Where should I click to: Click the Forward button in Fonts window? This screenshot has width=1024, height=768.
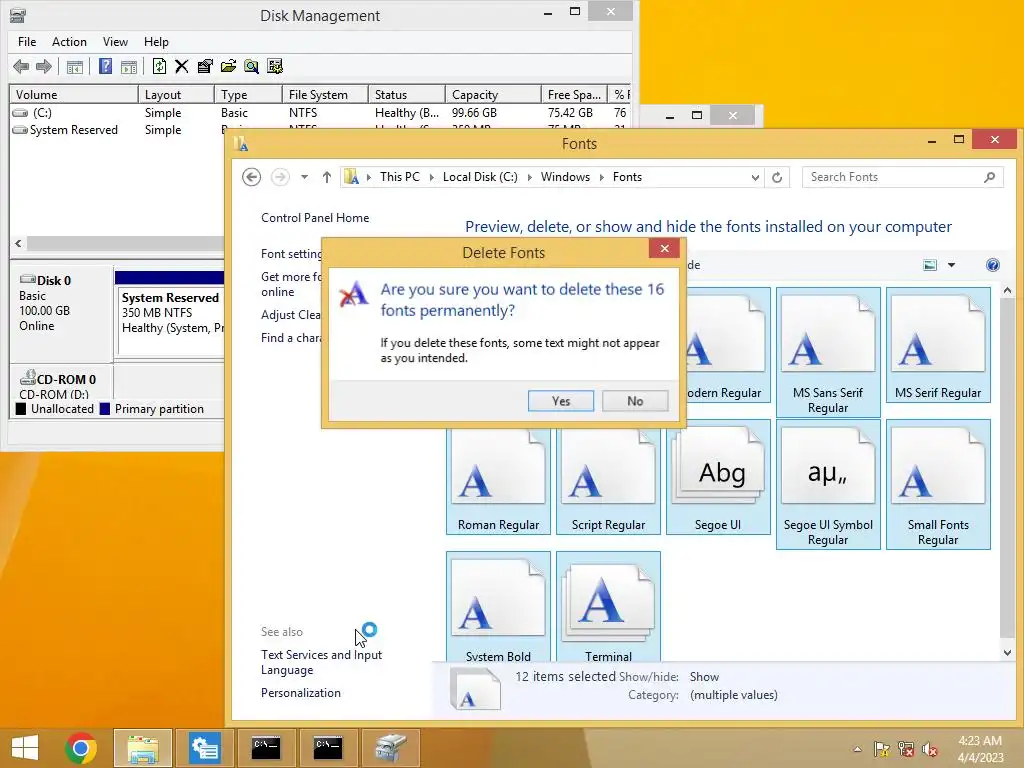[x=280, y=177]
